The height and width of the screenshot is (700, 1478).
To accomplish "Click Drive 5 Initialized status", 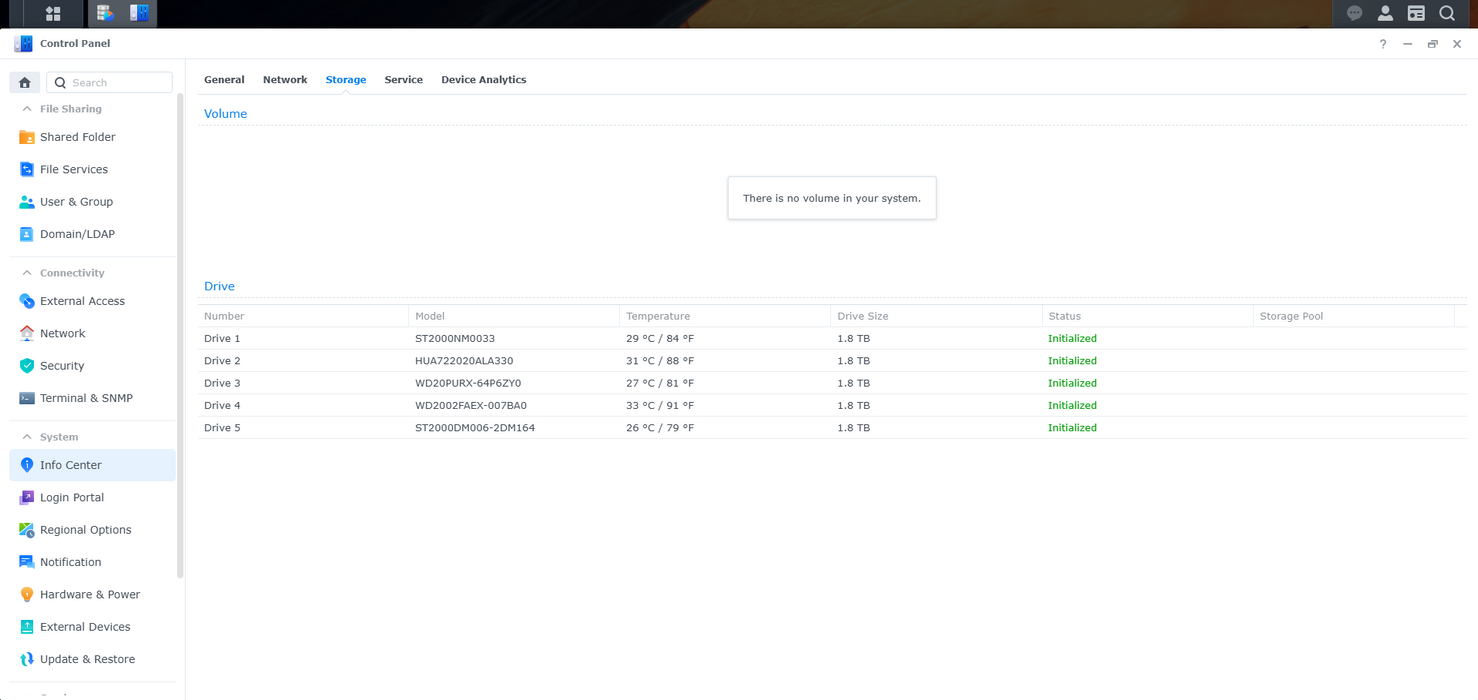I will point(1072,428).
